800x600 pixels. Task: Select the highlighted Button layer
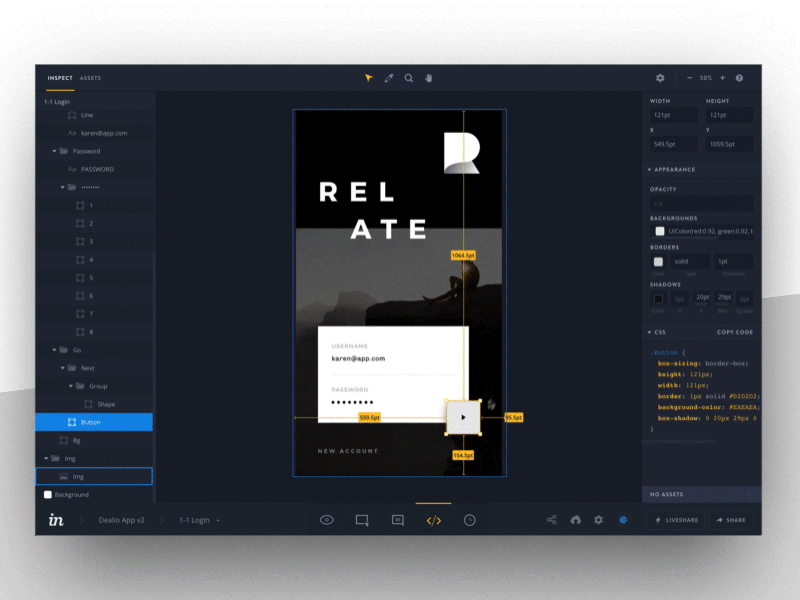[x=94, y=422]
